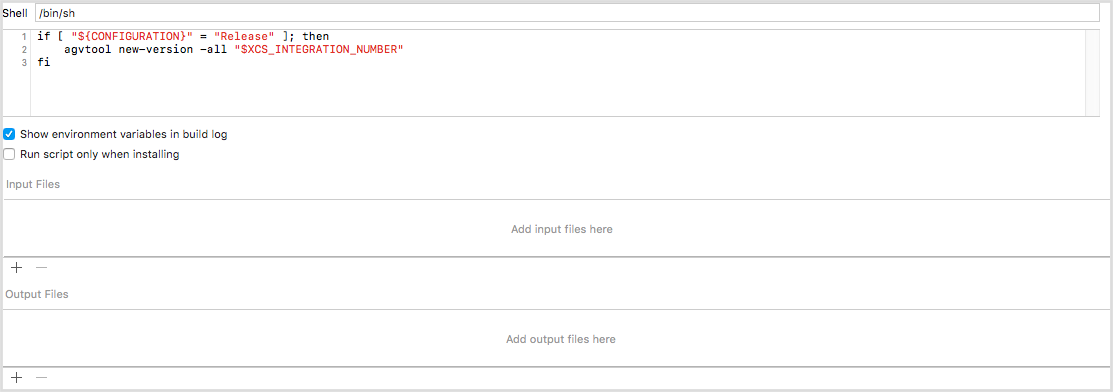The height and width of the screenshot is (392, 1113).
Task: Click the Output Files section label
Action: point(37,294)
